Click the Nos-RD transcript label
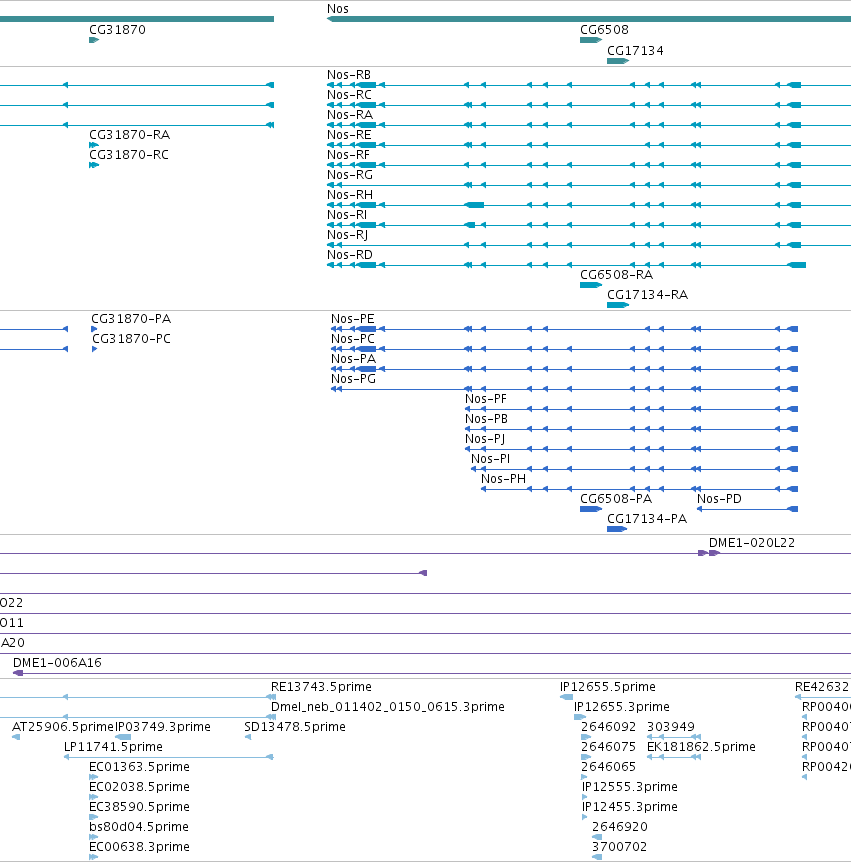Image resolution: width=851 pixels, height=862 pixels. pos(350,255)
